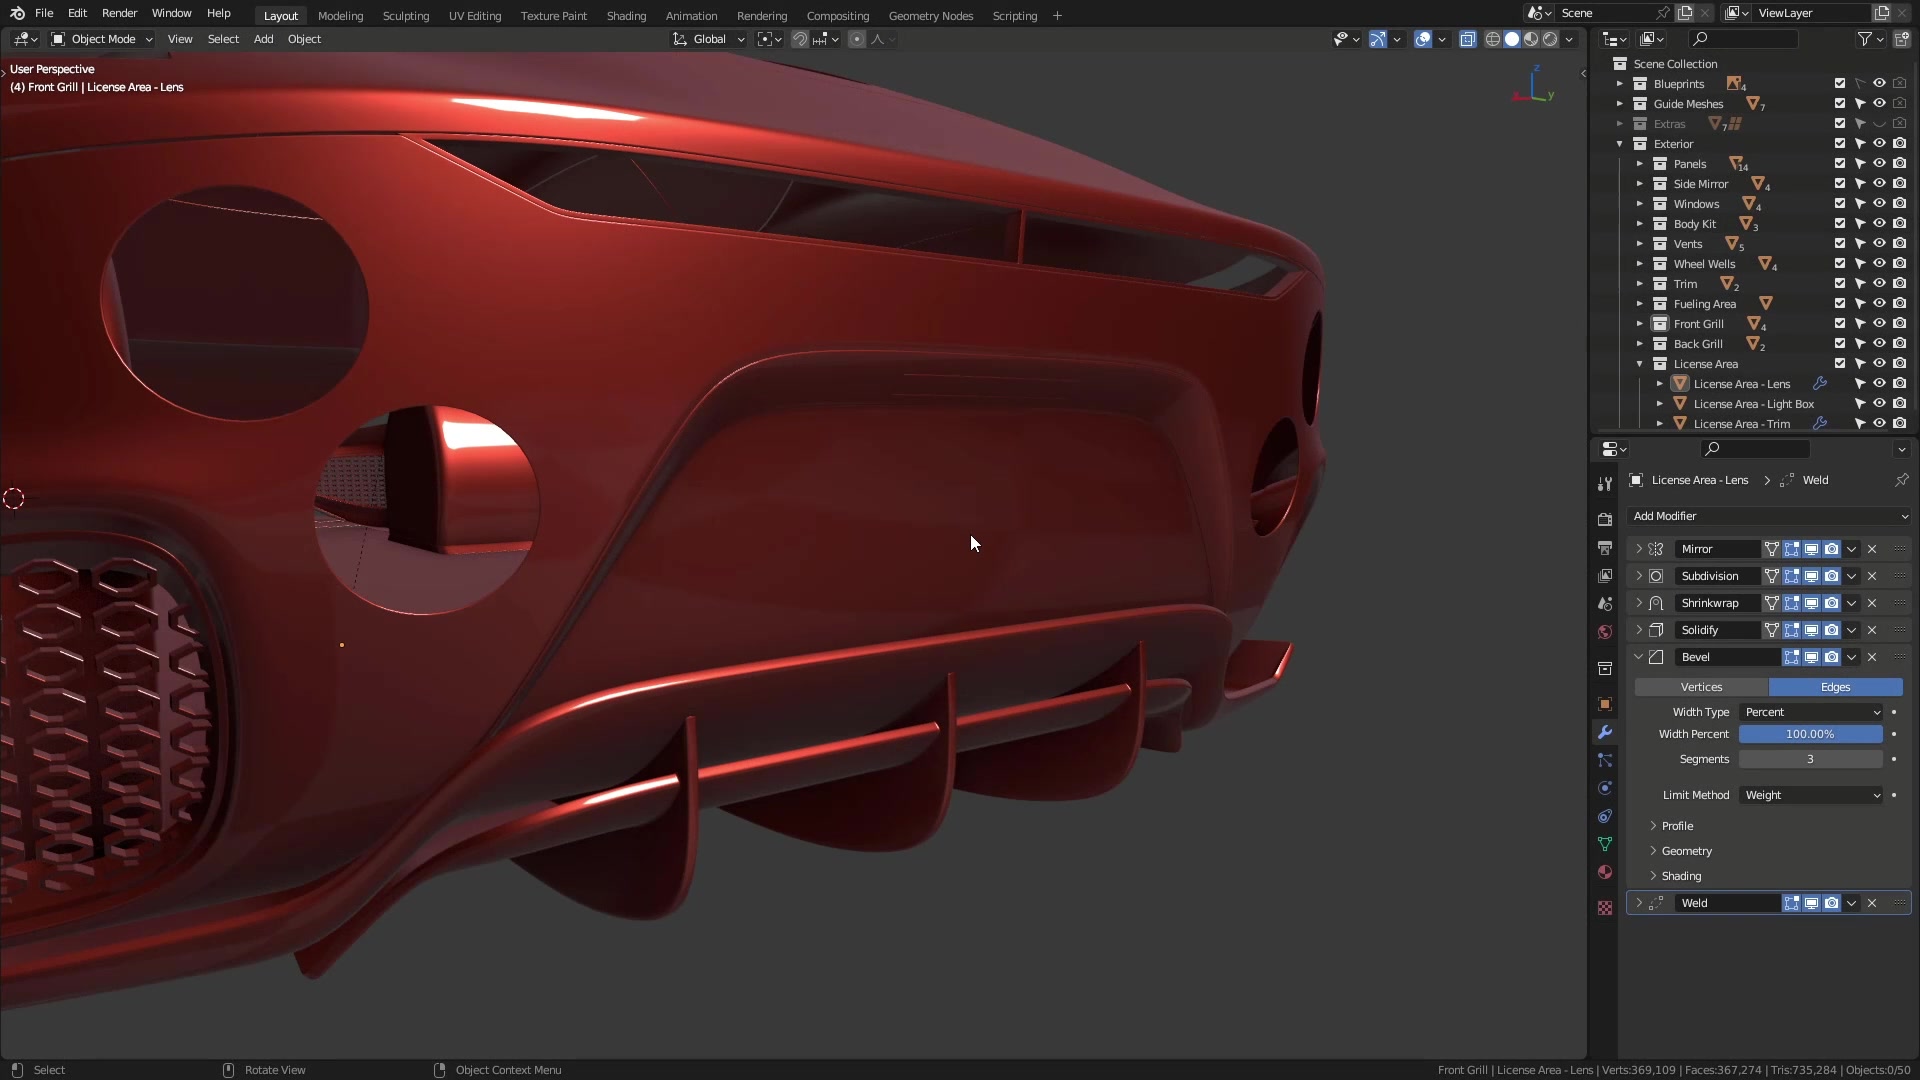Hide License Area - Light Box eye icon
Viewport: 1920px width, 1080px height.
1879,404
